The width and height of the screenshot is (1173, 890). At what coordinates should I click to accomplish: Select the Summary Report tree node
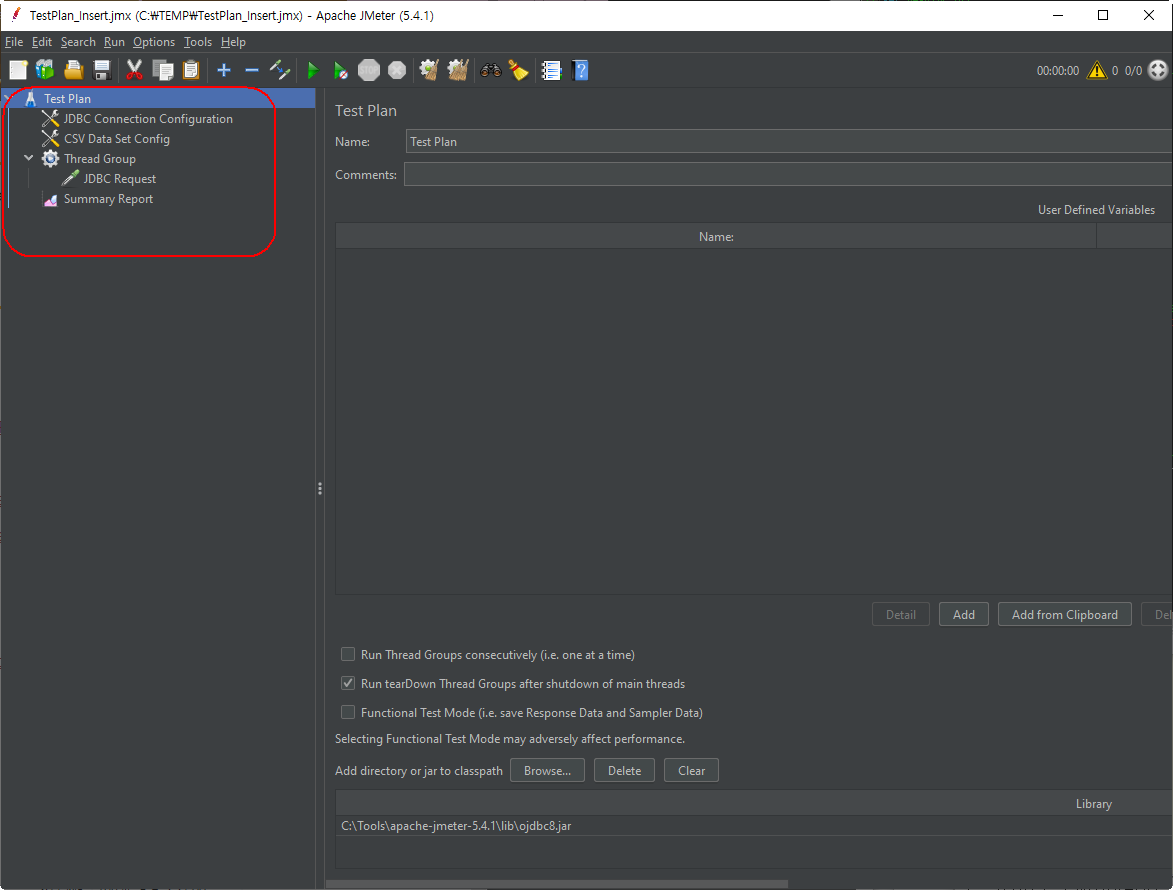tap(108, 199)
